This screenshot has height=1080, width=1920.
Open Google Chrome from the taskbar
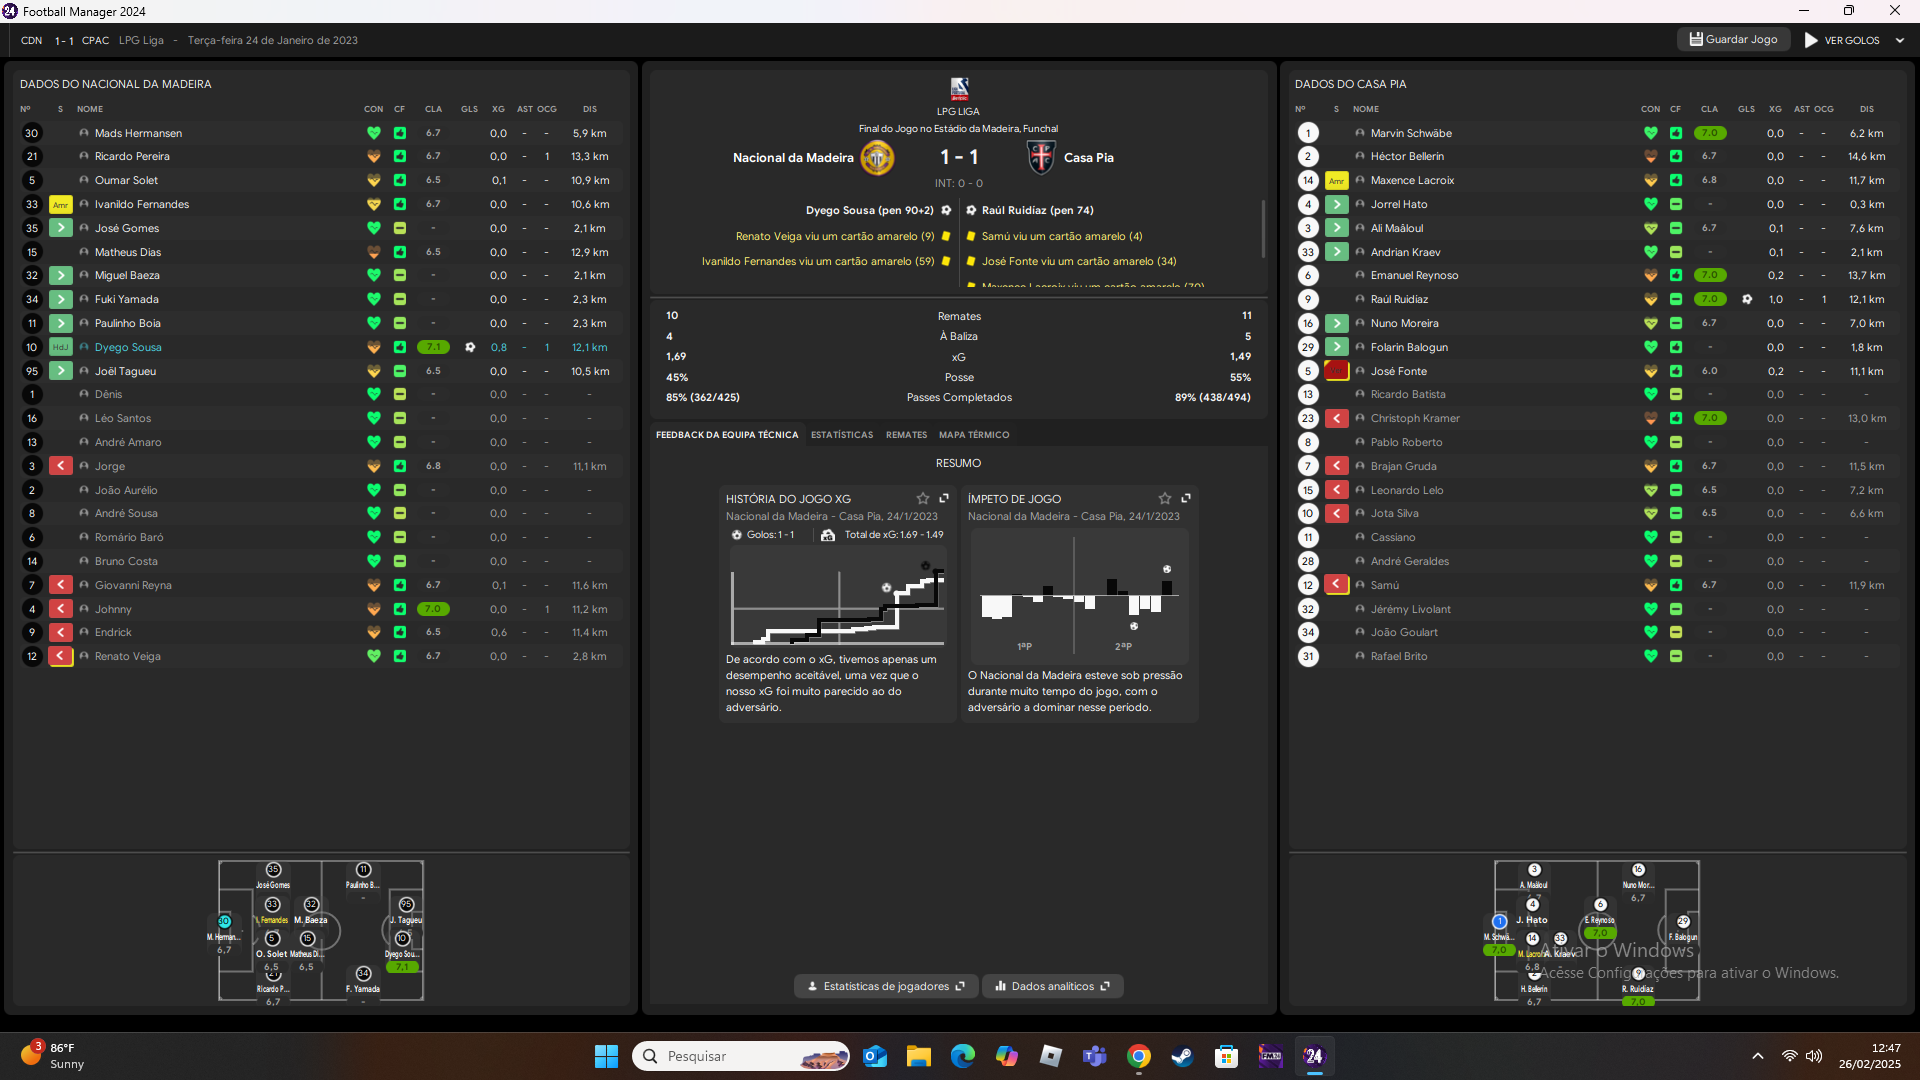pos(1139,1056)
